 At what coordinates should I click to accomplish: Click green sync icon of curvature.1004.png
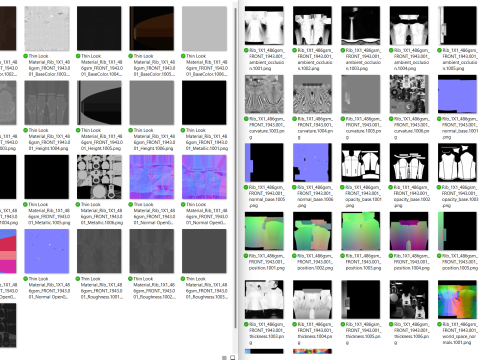(x=295, y=119)
